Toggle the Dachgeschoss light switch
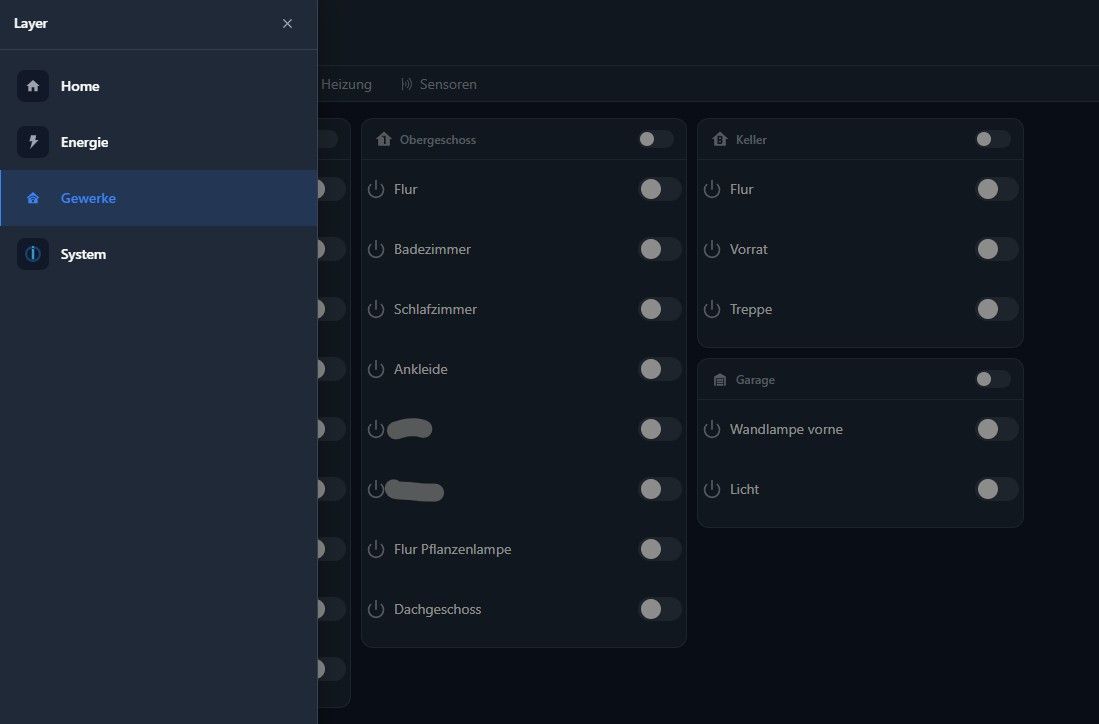The image size is (1099, 724). tap(660, 609)
